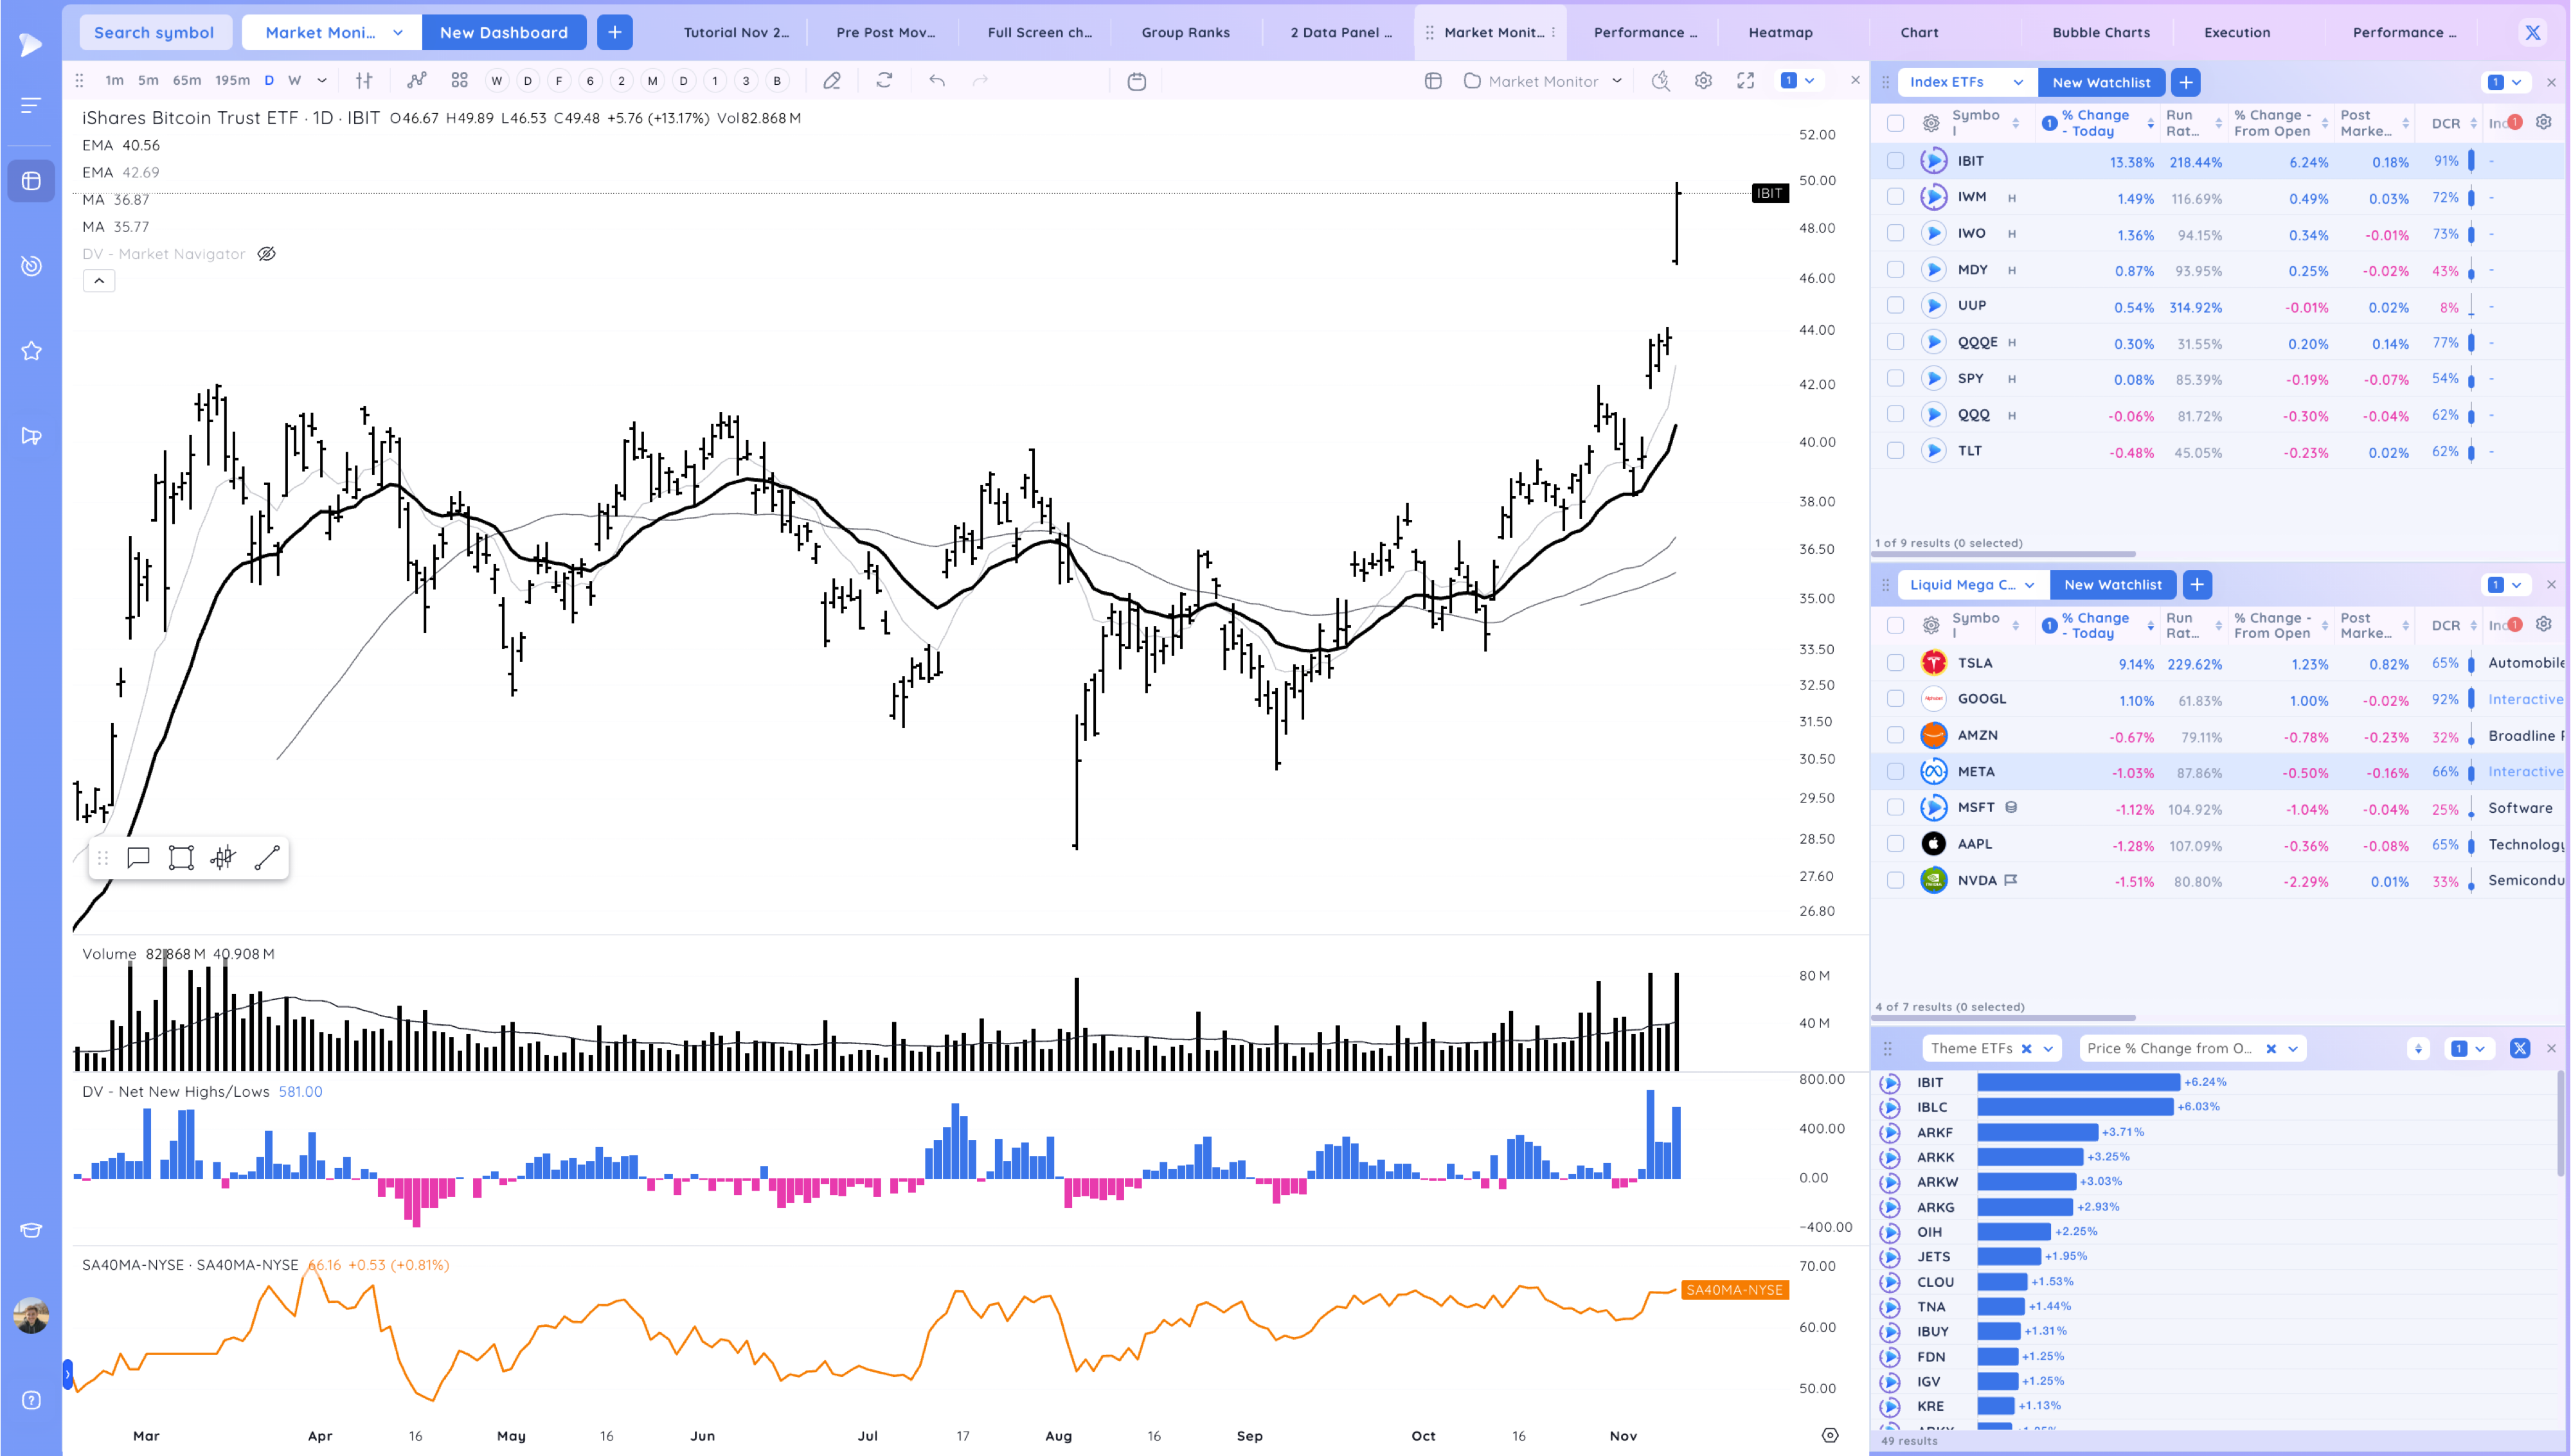Open the Group Ranks tab
Screen dimensions: 2571x1456
pos(1185,32)
